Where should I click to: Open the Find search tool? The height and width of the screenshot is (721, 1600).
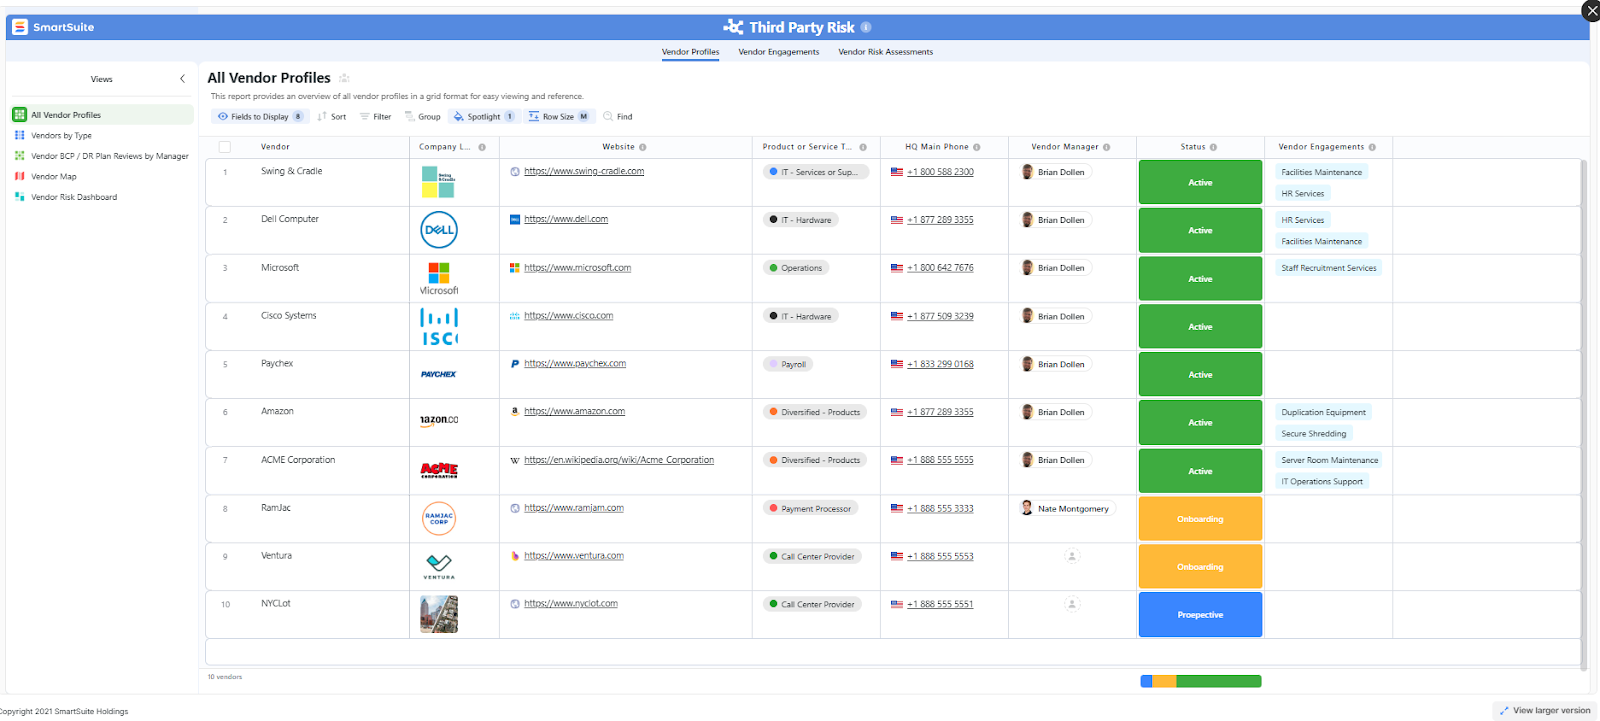tap(618, 117)
